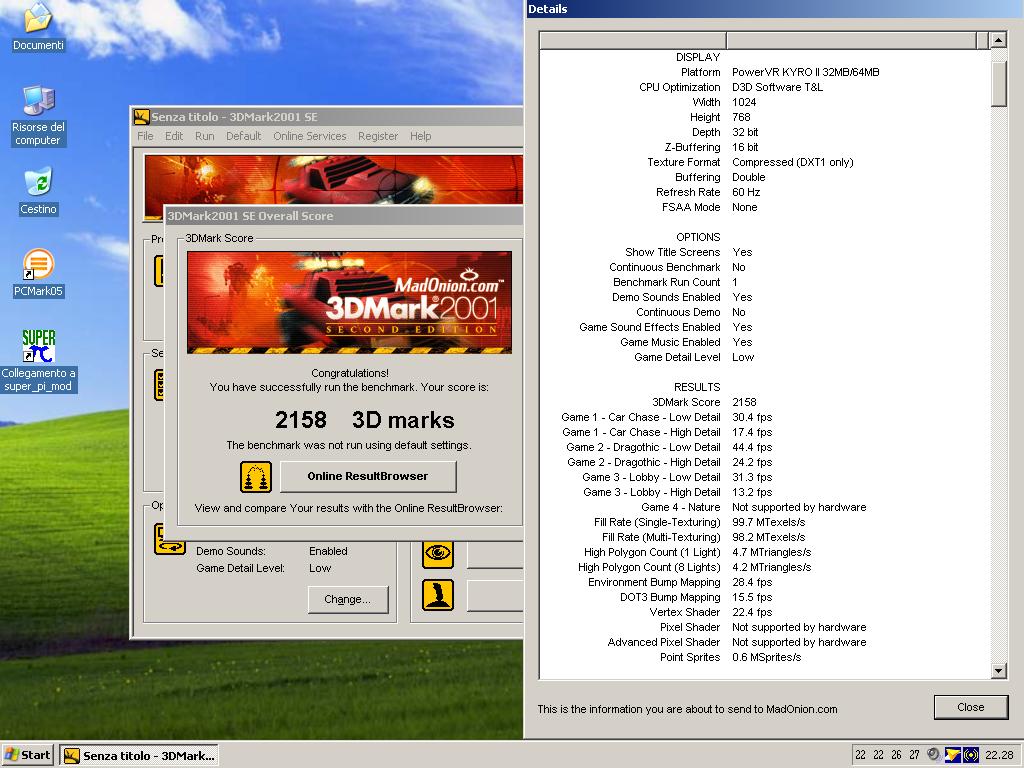1024x768 pixels.
Task: Select the 'PowerVR KYRO II 32MB/64MB' platform value
Action: (x=805, y=72)
